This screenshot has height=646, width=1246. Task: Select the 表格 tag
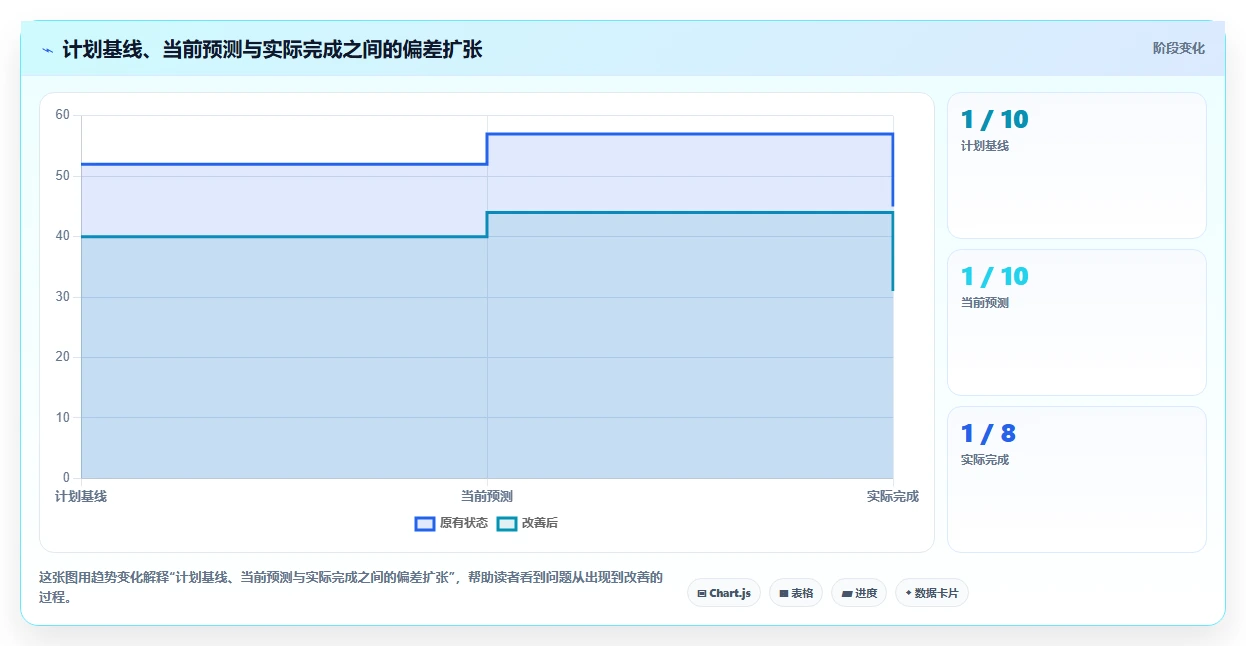pos(796,593)
